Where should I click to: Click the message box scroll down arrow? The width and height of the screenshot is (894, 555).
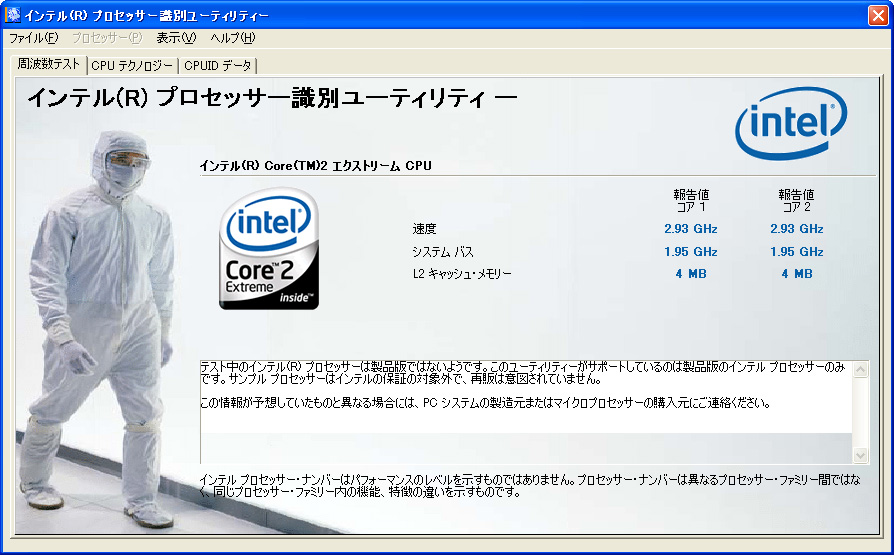860,455
